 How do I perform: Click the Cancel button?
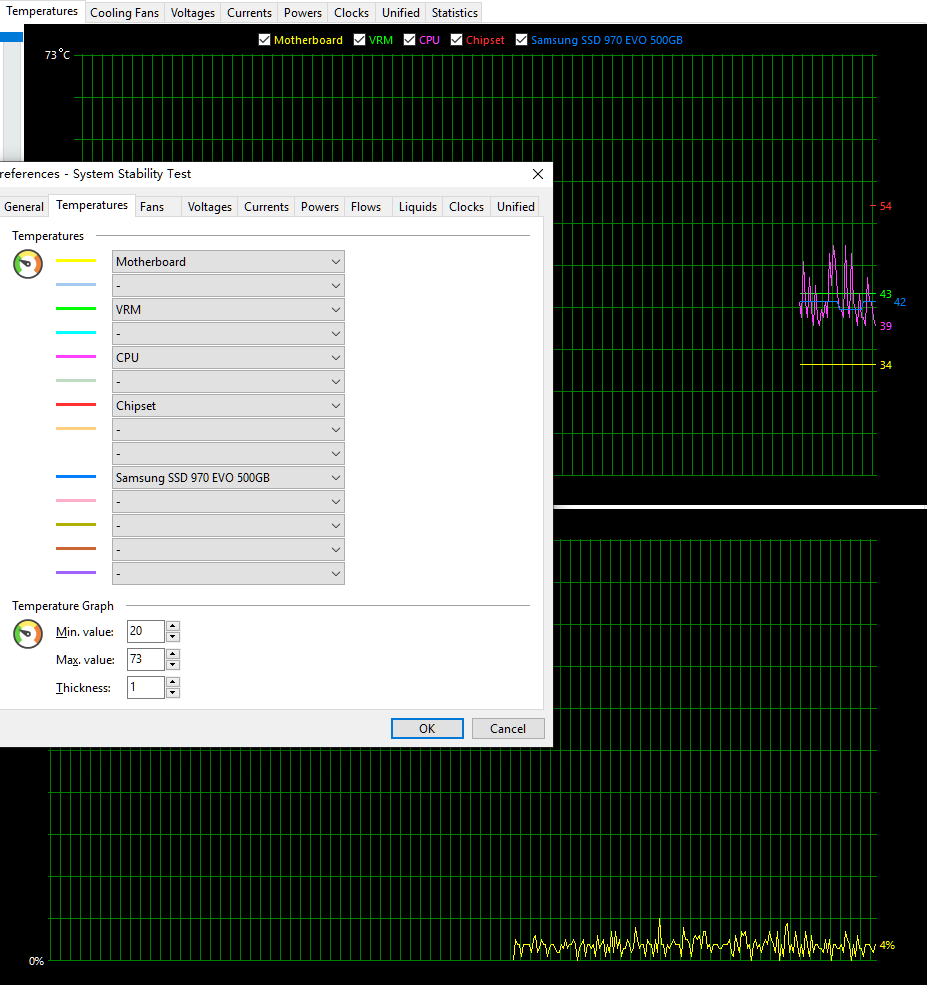pyautogui.click(x=507, y=729)
